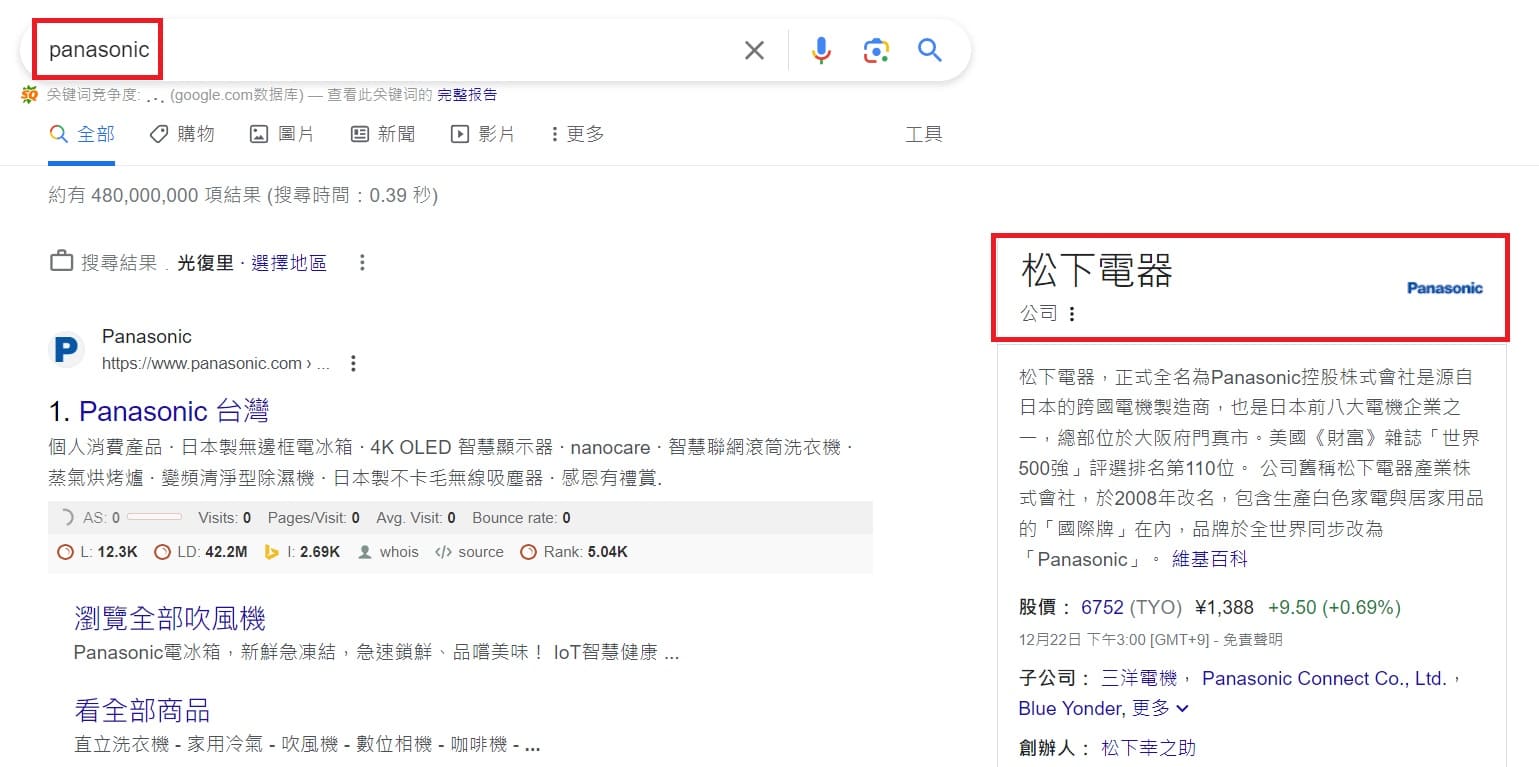Viewport: 1539px width, 767px height.
Task: Click the whois person icon
Action: 365,552
